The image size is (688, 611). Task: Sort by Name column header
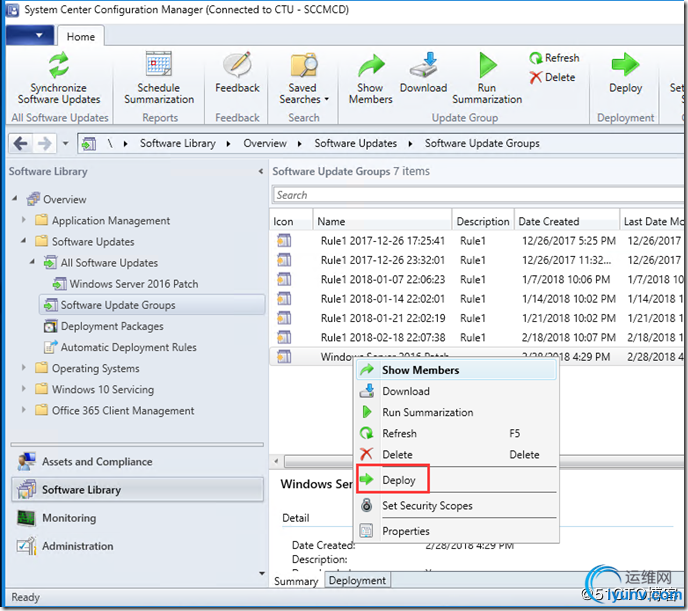click(382, 222)
